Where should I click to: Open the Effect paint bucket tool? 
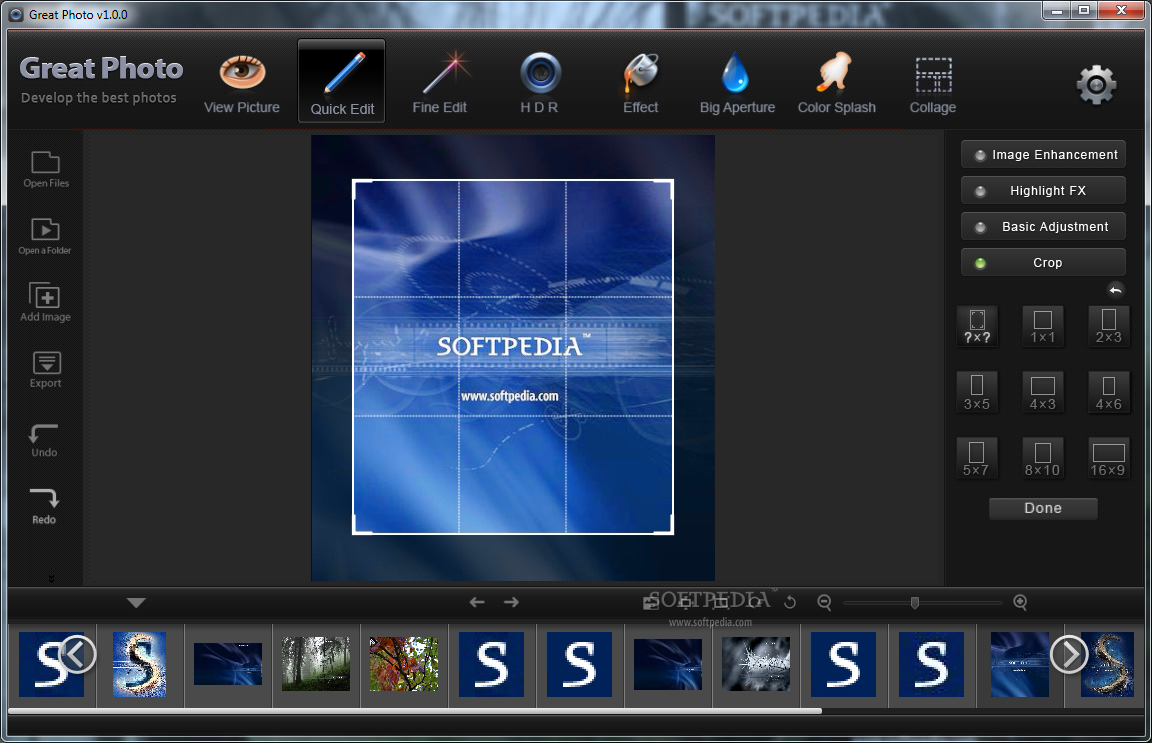(641, 84)
